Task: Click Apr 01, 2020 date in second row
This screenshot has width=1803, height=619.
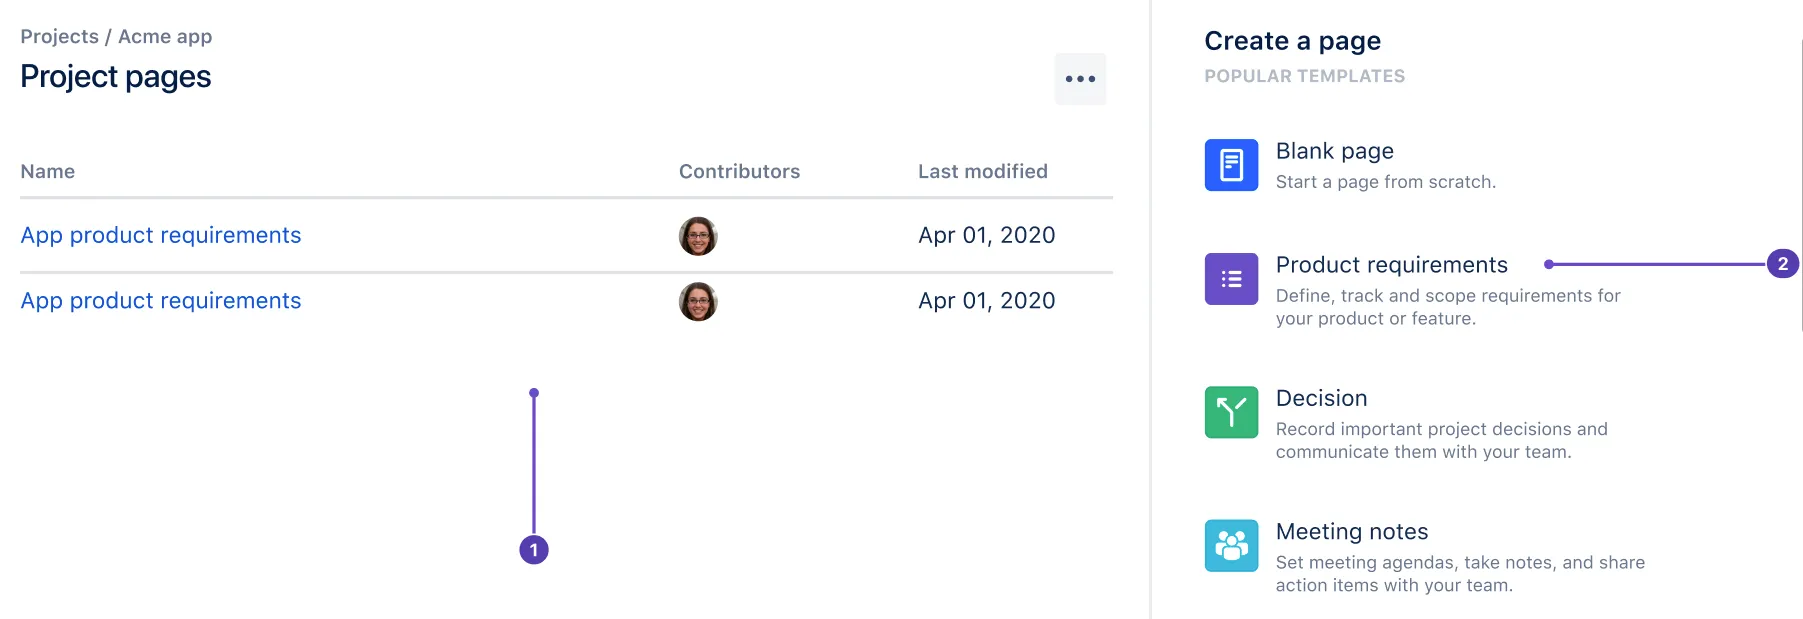Action: coord(987,301)
